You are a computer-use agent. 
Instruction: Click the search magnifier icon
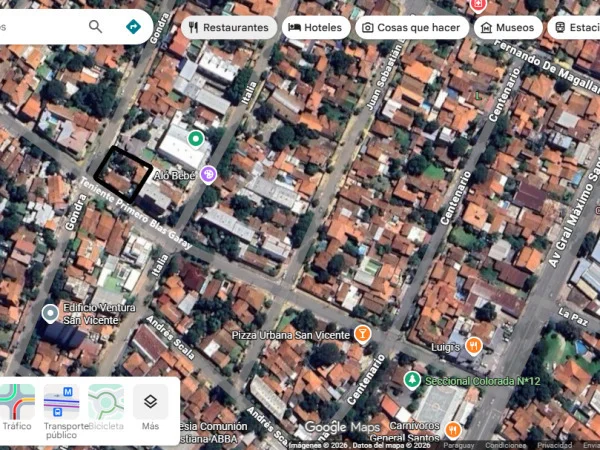click(x=95, y=27)
